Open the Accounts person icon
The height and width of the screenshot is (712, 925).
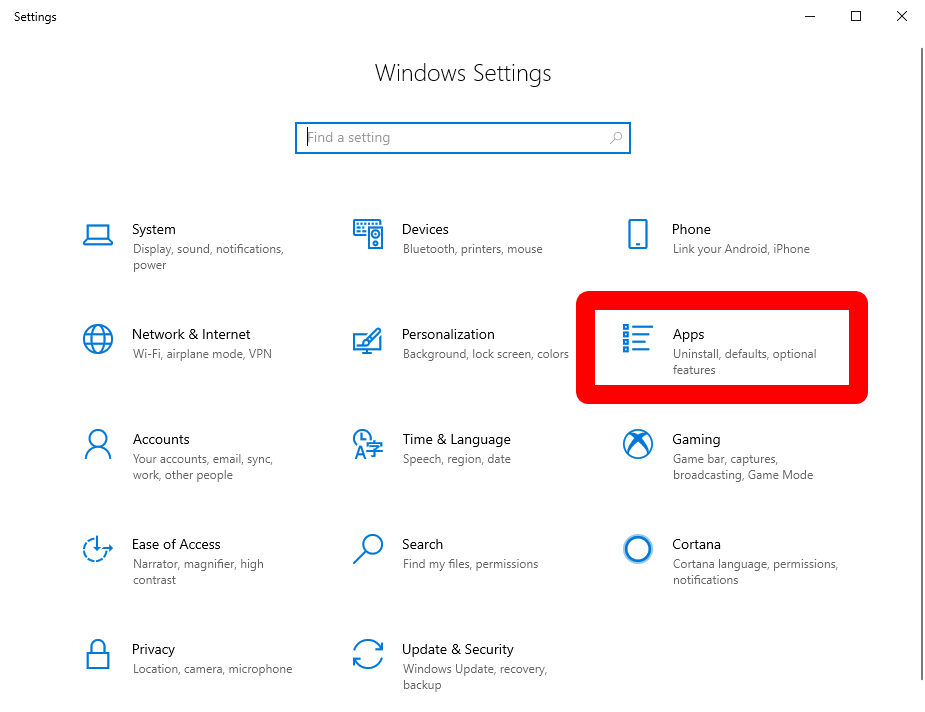point(98,444)
